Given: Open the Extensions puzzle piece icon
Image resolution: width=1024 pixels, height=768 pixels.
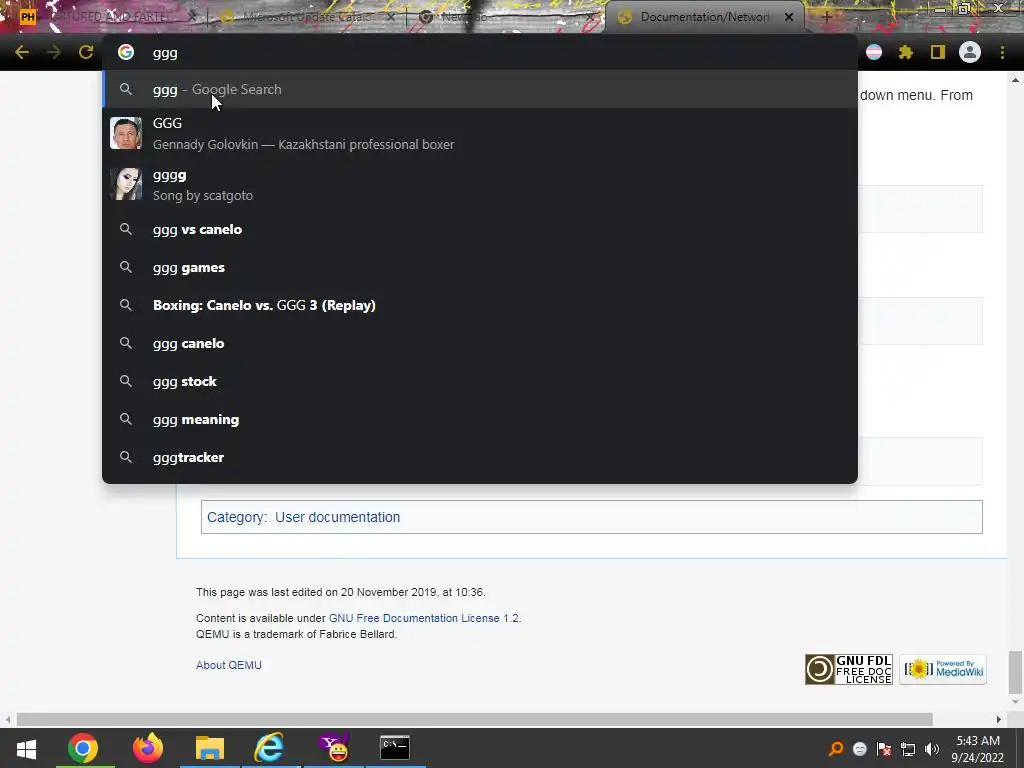Looking at the screenshot, I should click(905, 52).
